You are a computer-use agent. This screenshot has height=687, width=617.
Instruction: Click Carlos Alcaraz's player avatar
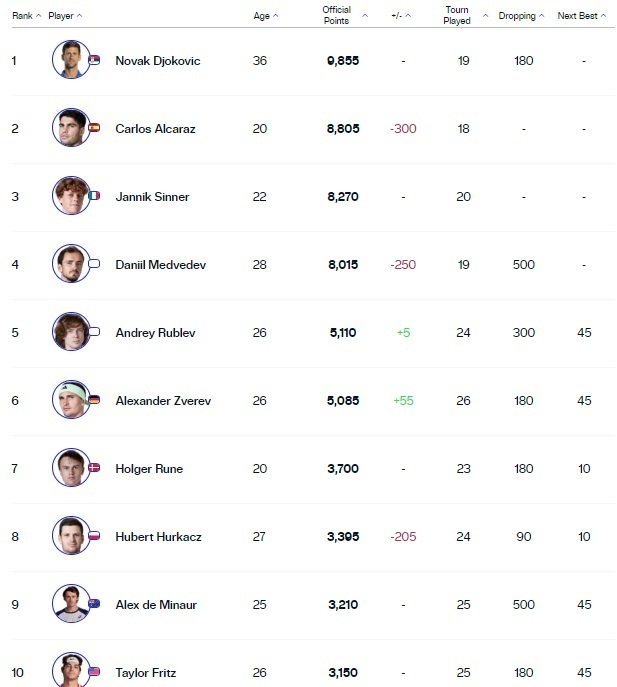tap(70, 128)
